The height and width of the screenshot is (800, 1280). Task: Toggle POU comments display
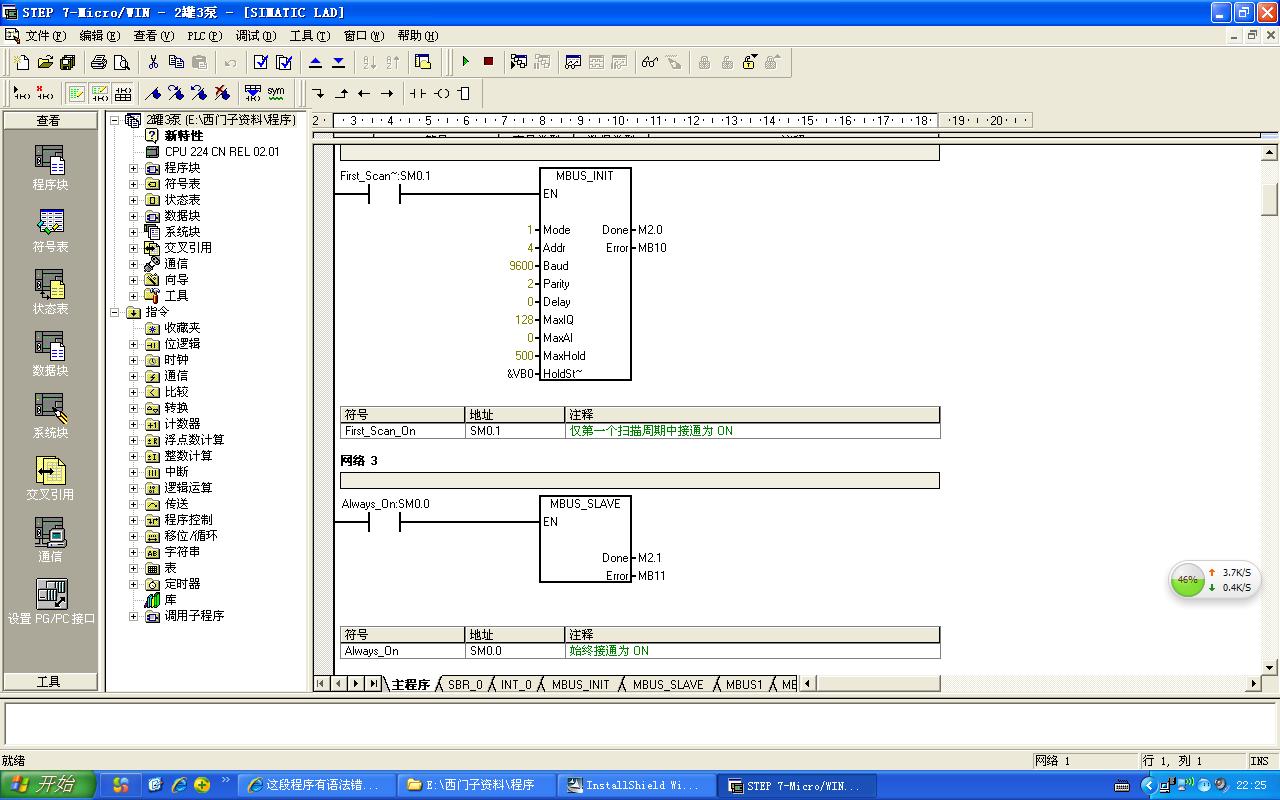(x=77, y=93)
